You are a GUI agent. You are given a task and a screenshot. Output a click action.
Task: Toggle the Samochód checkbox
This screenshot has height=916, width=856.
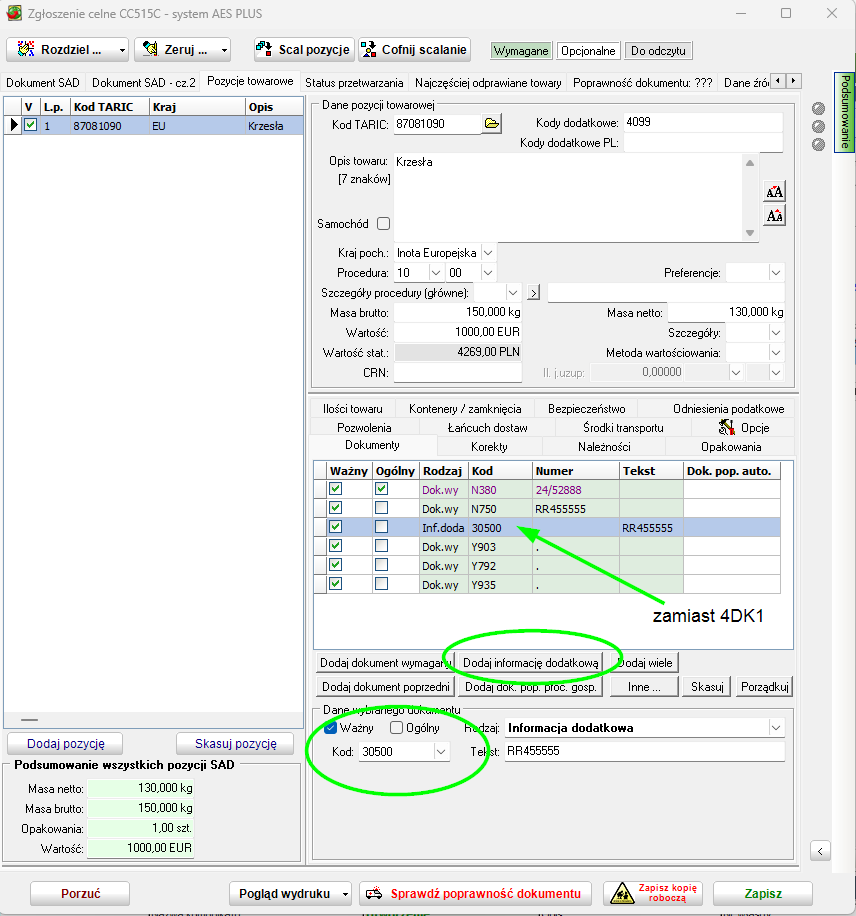click(383, 223)
